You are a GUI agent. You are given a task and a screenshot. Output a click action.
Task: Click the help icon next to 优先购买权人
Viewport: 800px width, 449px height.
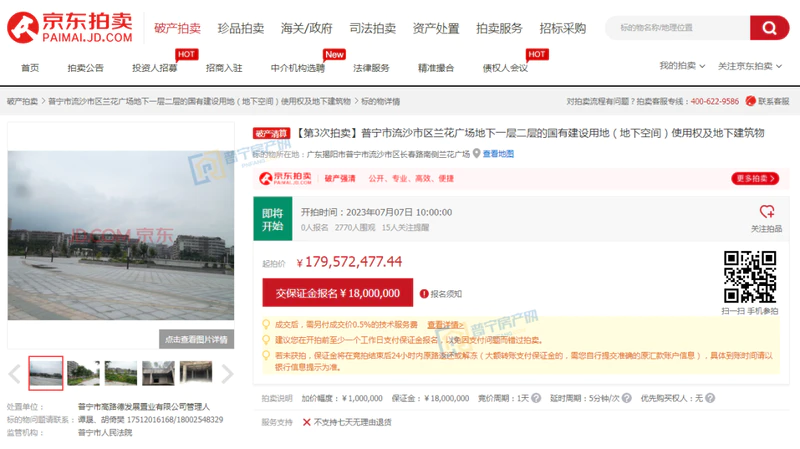710,398
